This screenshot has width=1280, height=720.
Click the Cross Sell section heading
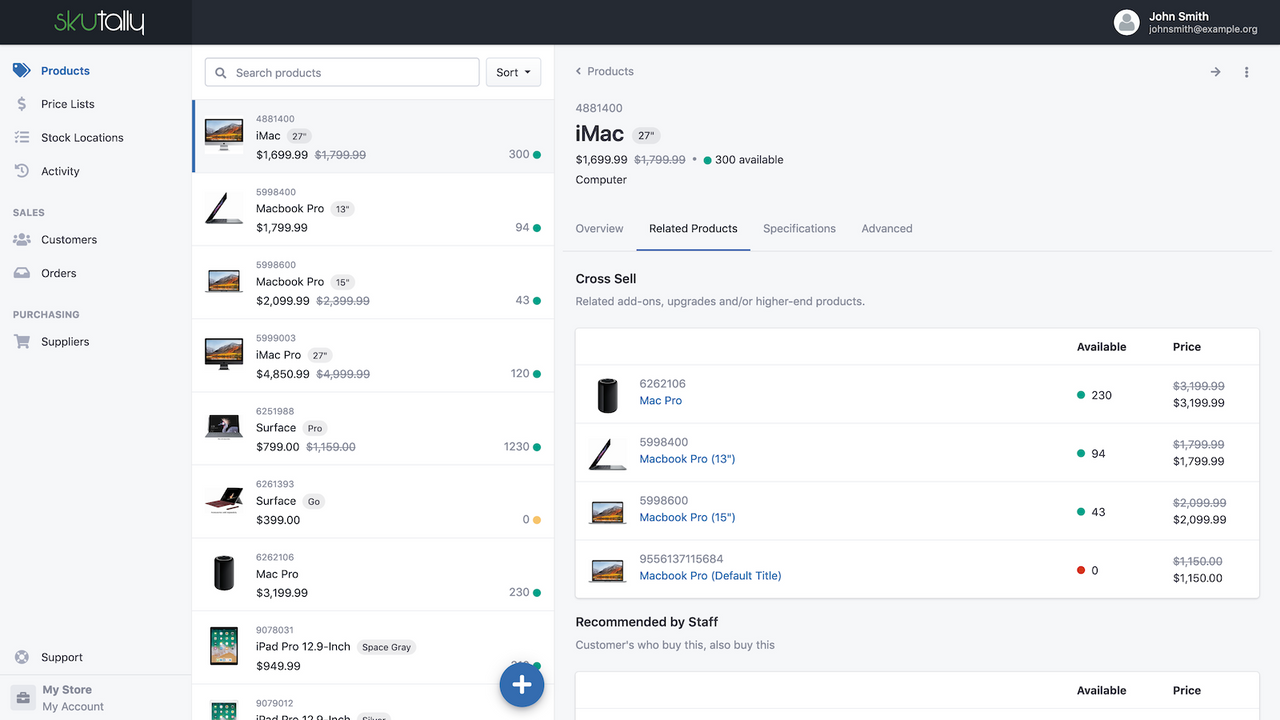point(606,279)
